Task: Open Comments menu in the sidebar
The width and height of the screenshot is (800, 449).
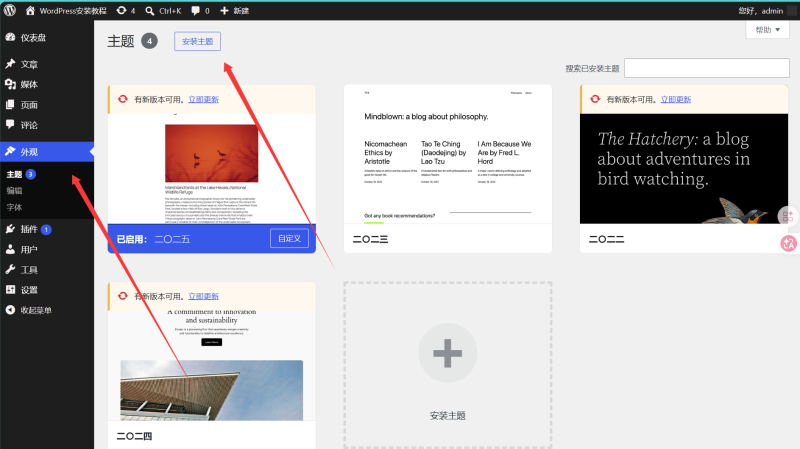Action: tap(47, 124)
